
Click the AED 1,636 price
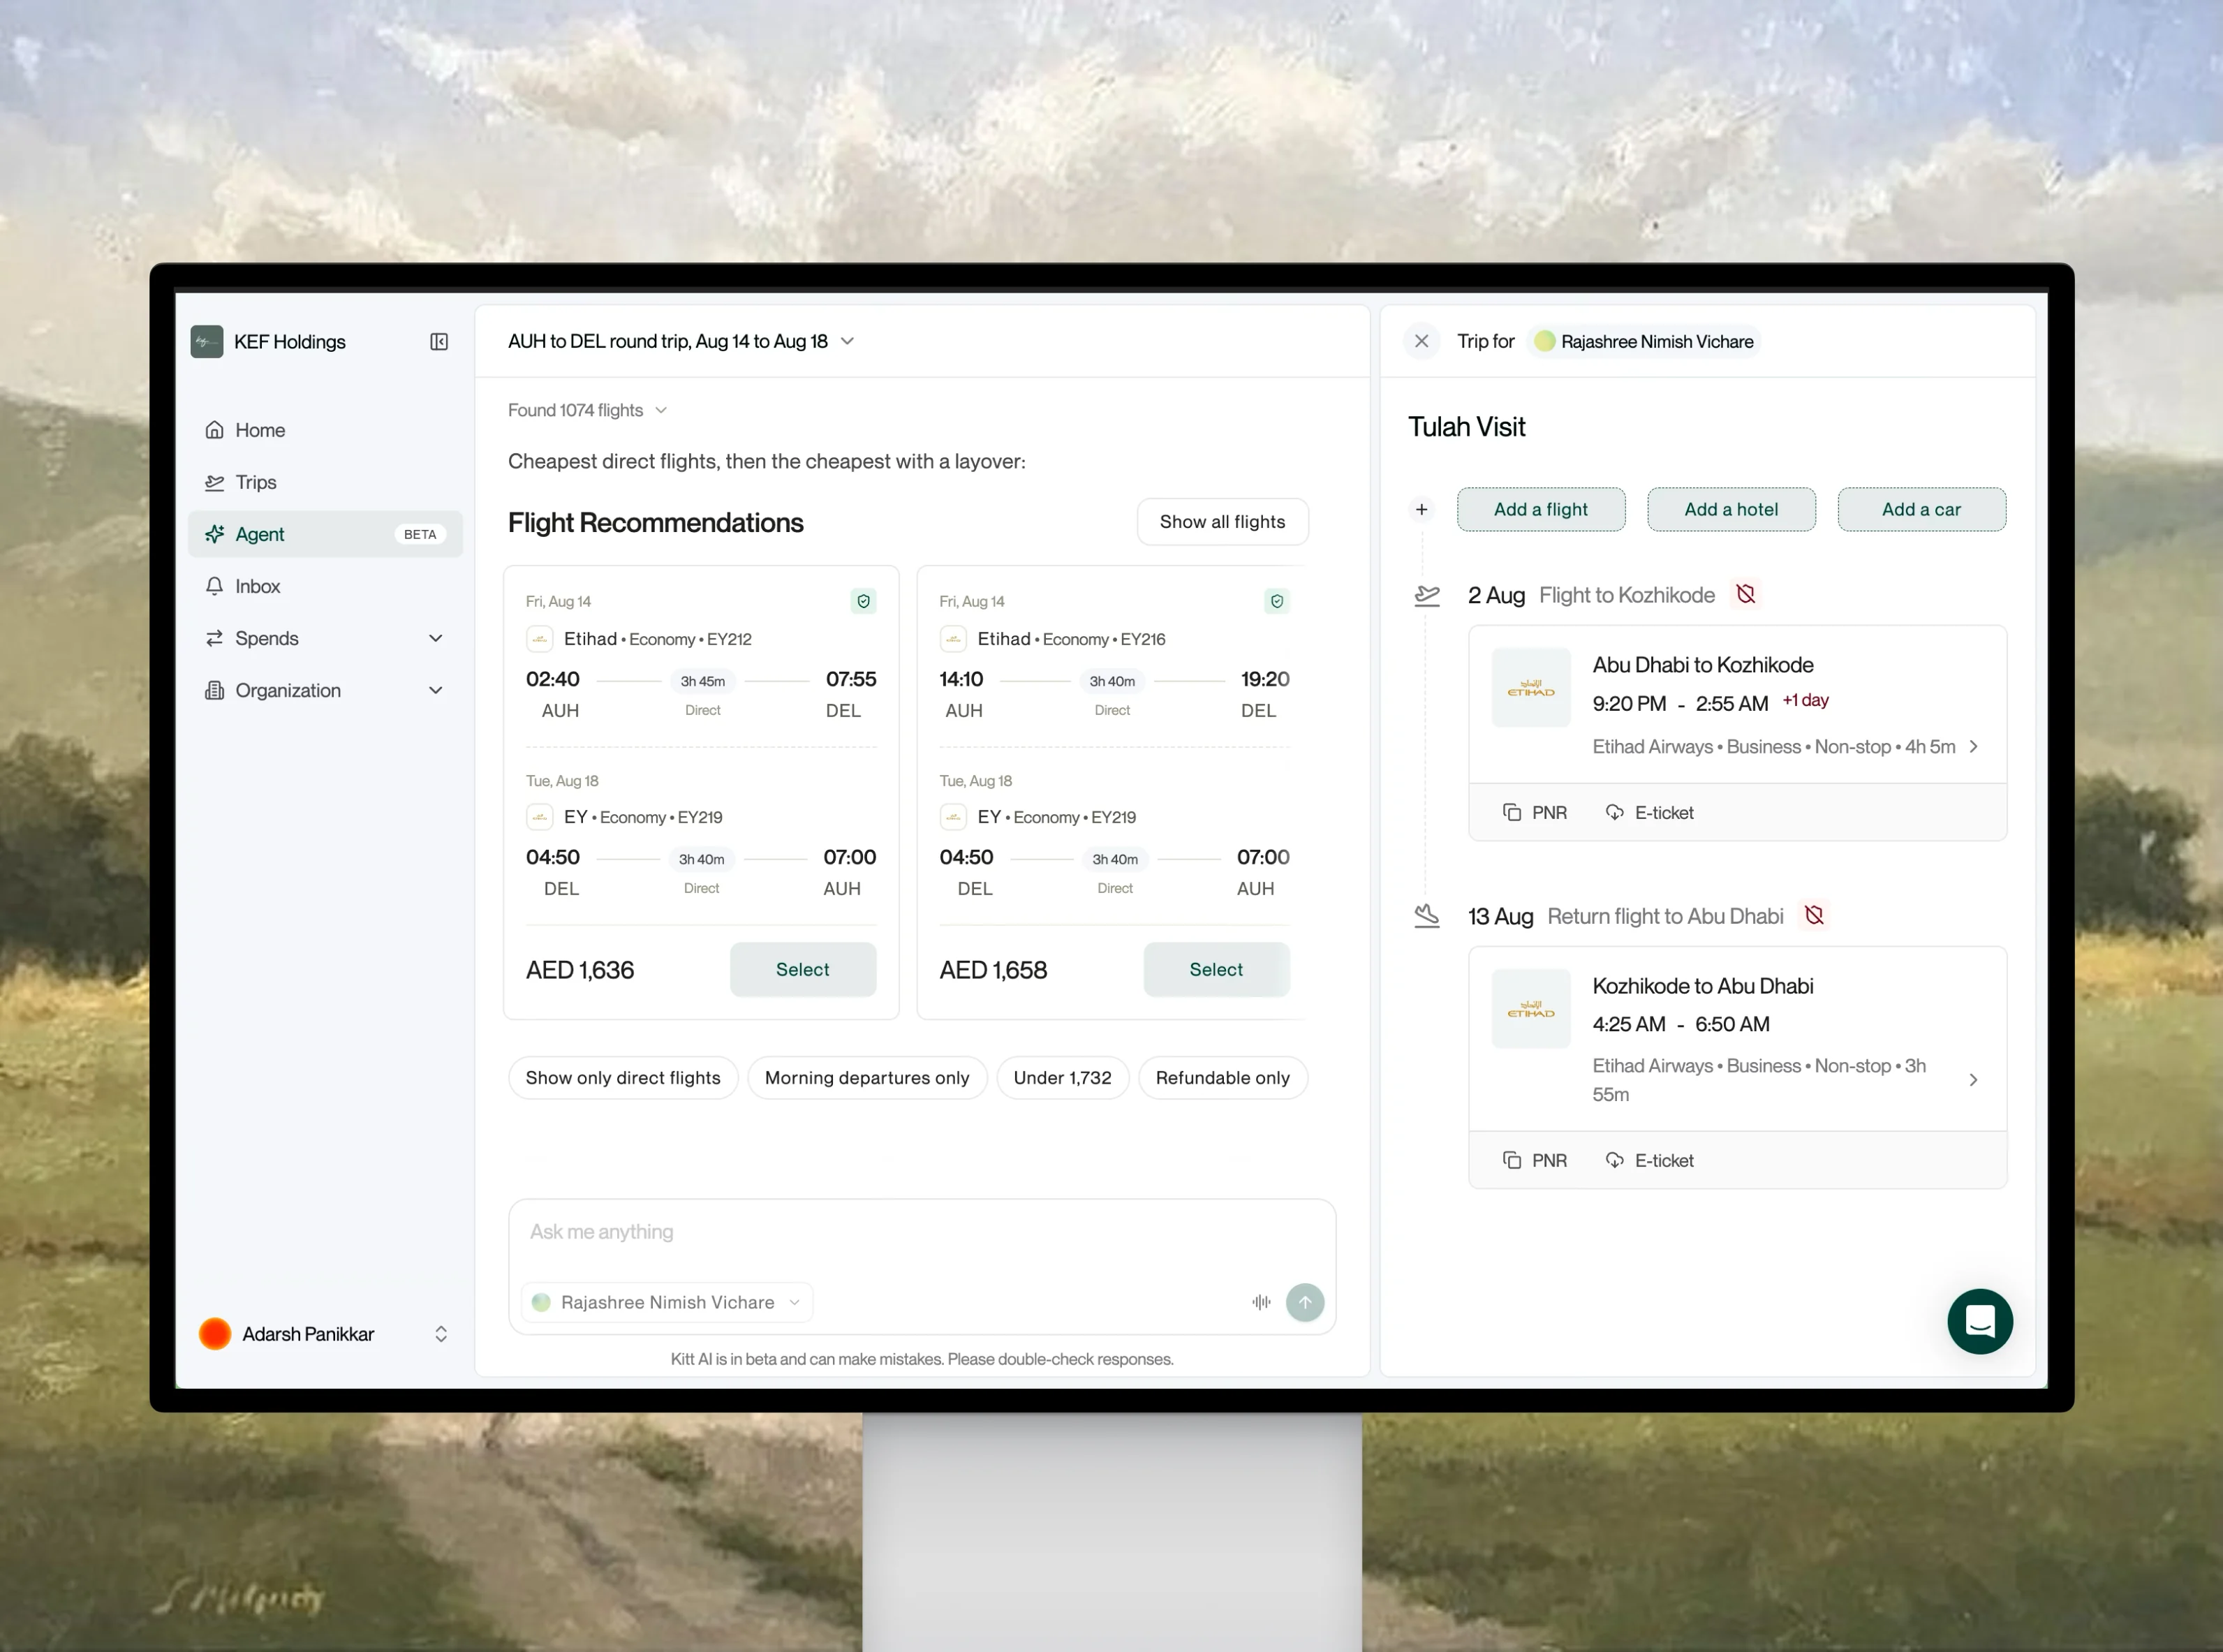580,970
